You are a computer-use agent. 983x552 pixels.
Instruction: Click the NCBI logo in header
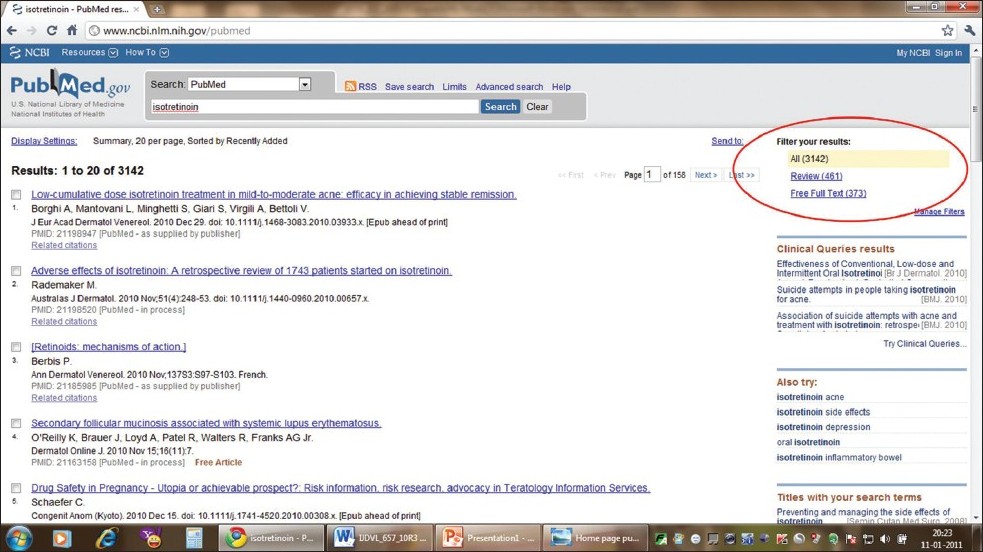pyautogui.click(x=29, y=53)
